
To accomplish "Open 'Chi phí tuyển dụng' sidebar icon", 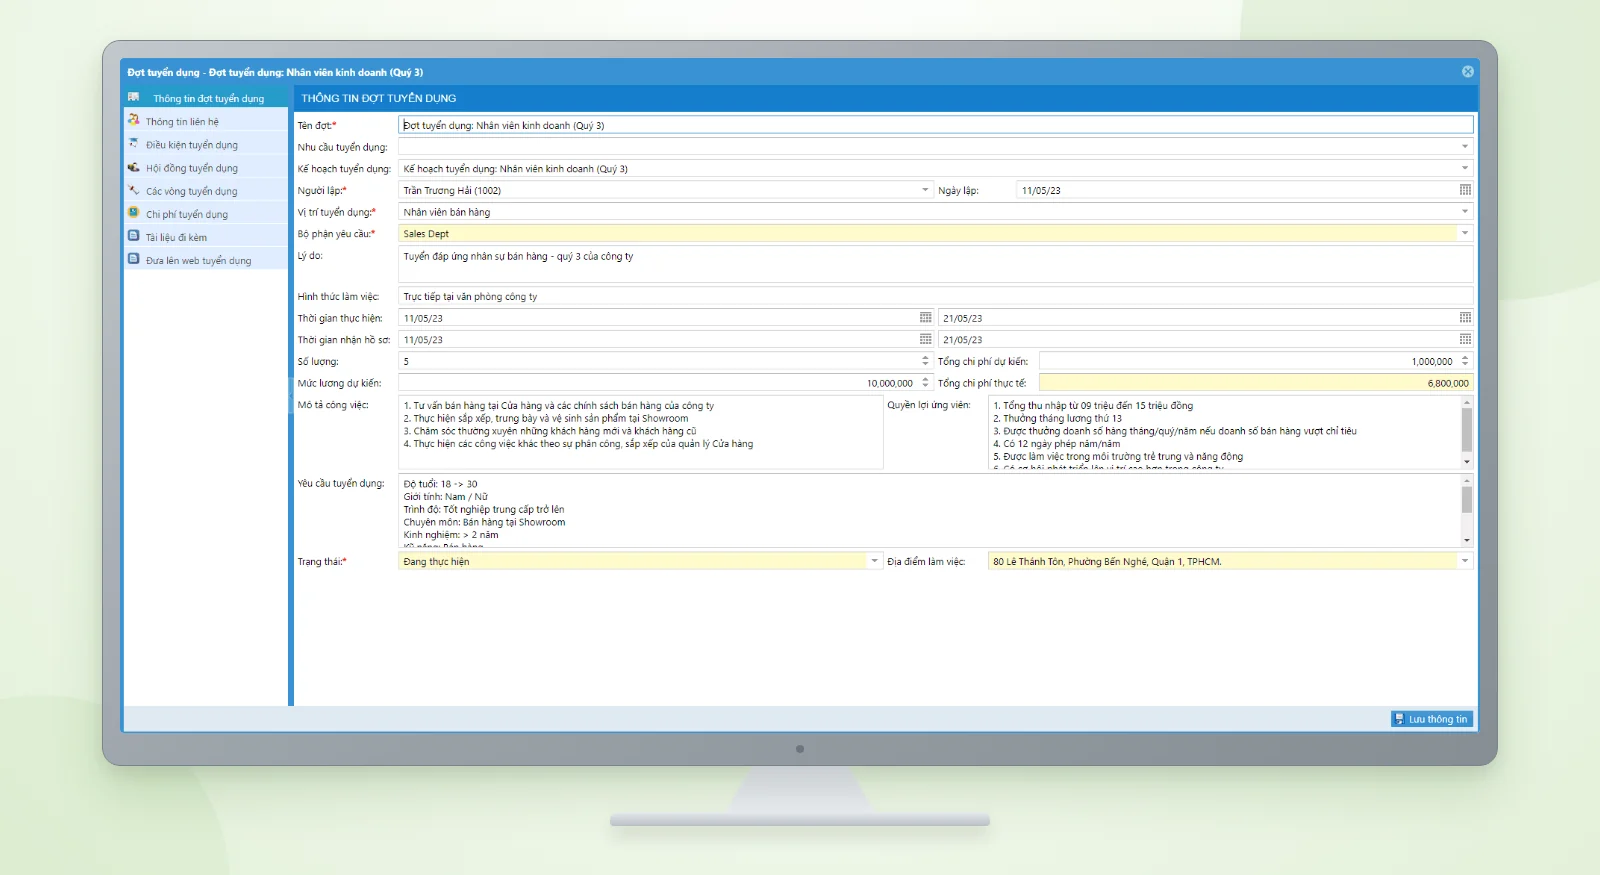I will point(133,213).
